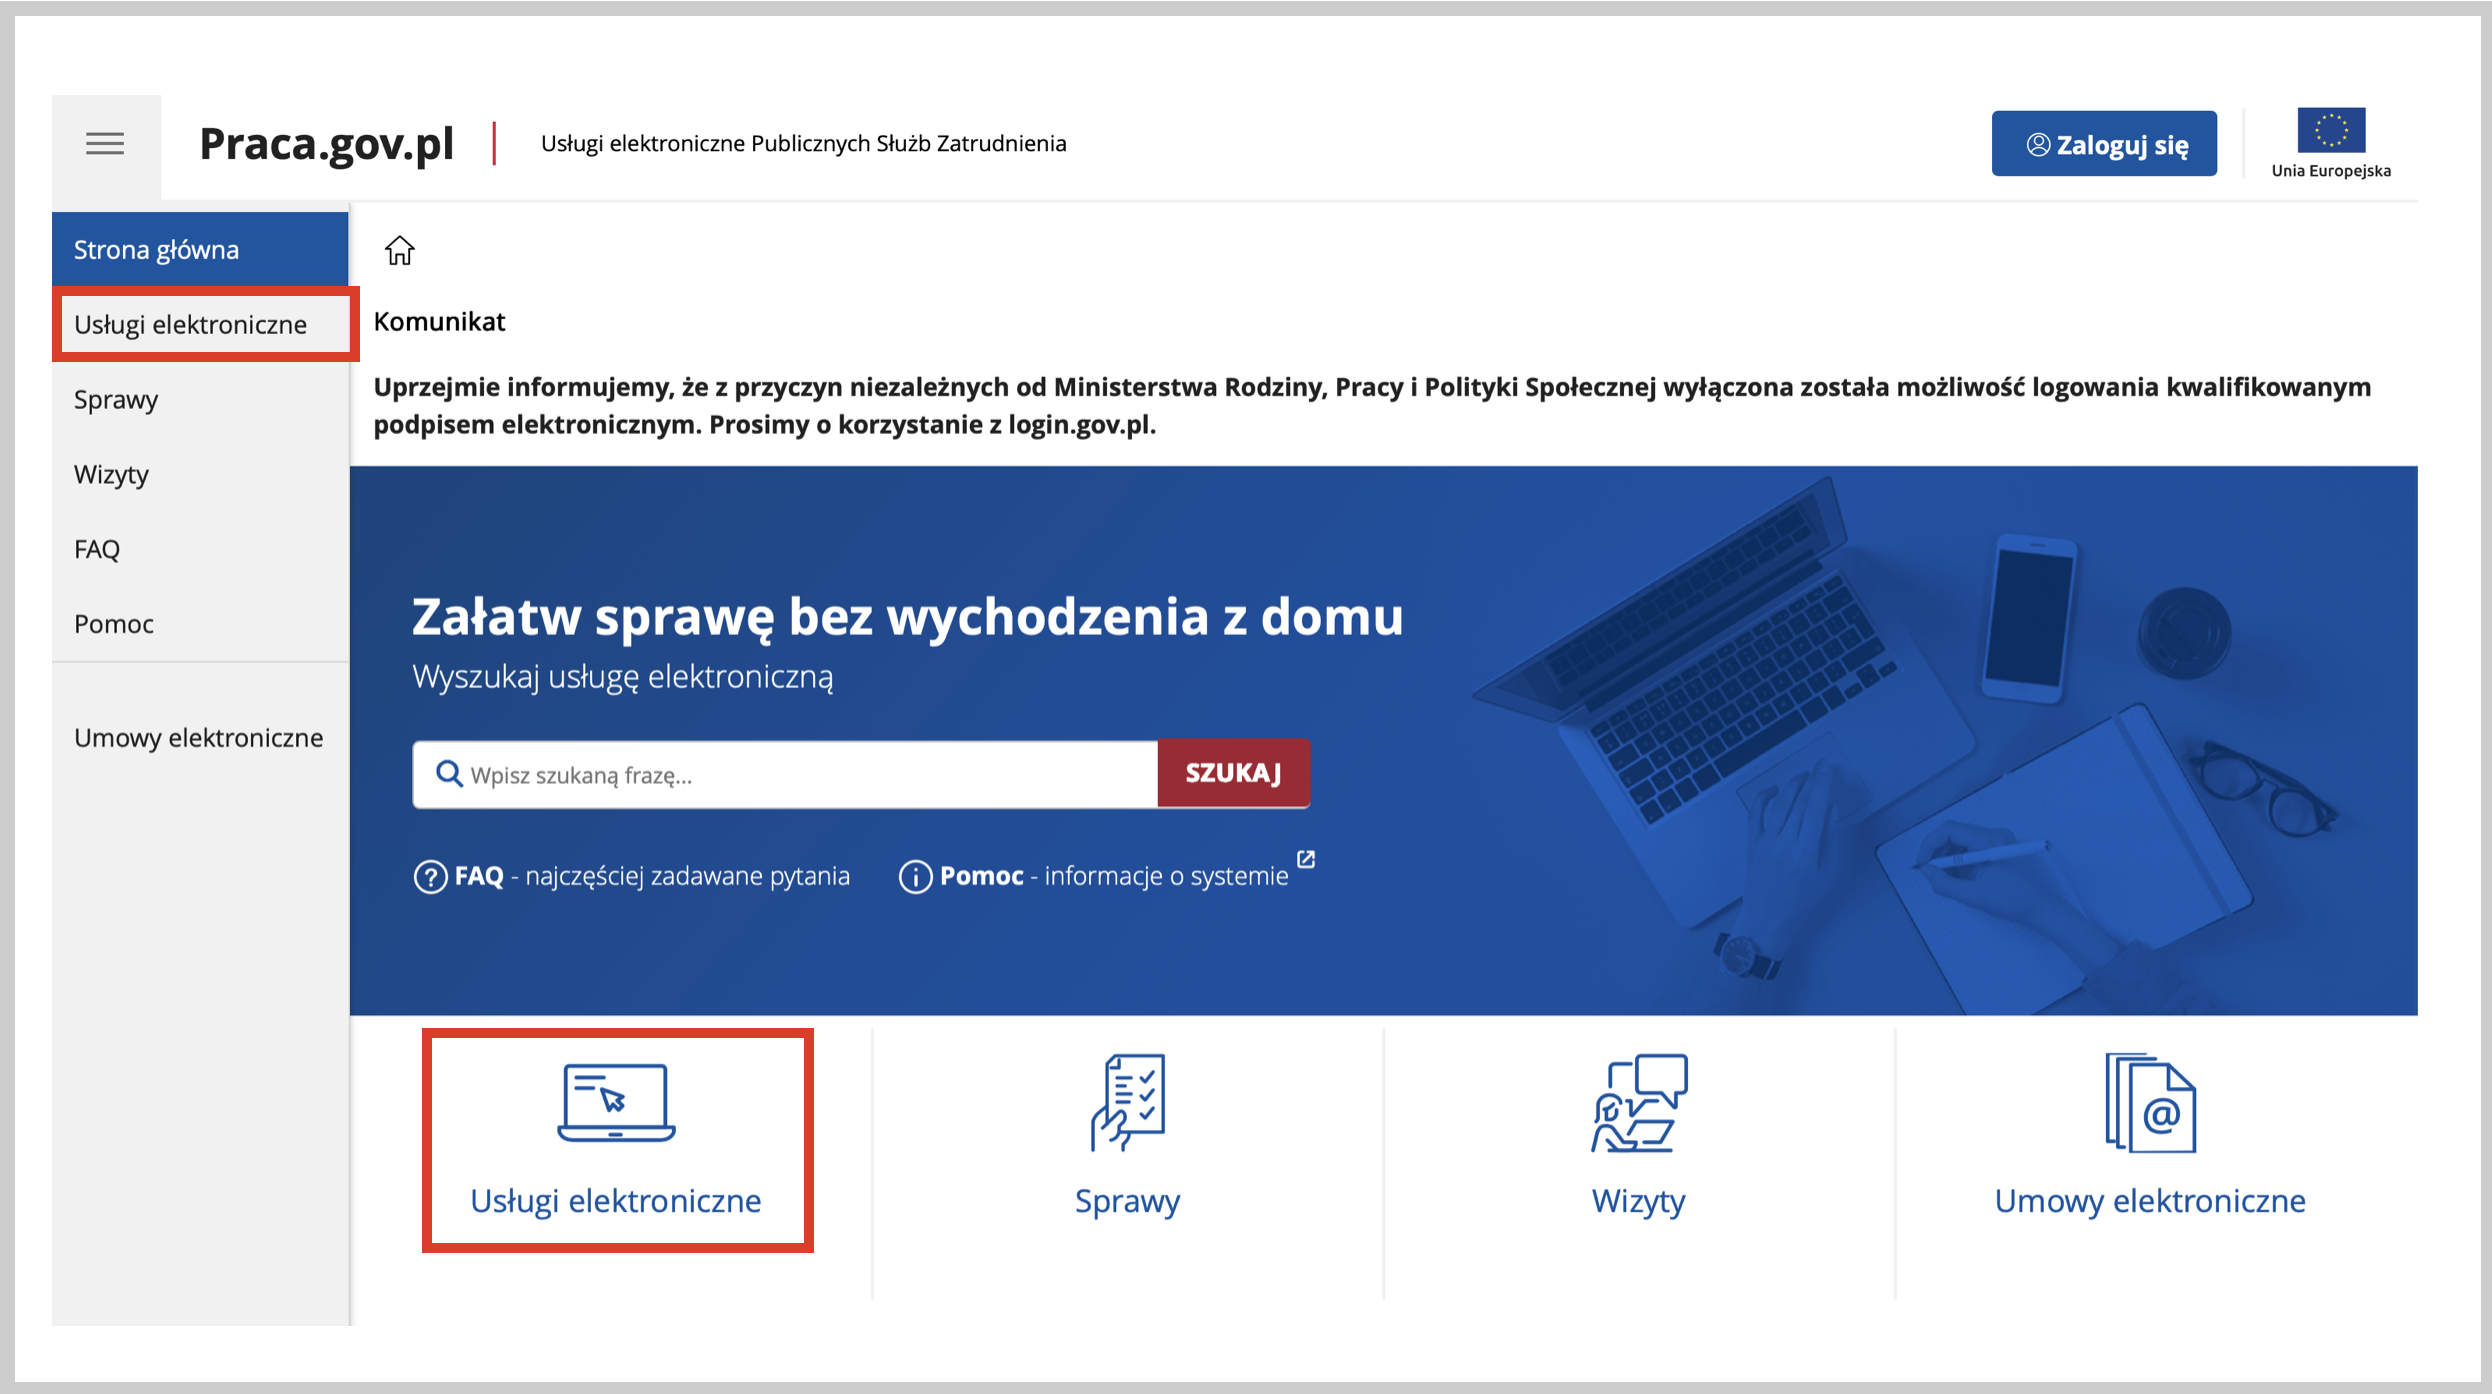Open Pomoc in the sidebar

pos(200,624)
